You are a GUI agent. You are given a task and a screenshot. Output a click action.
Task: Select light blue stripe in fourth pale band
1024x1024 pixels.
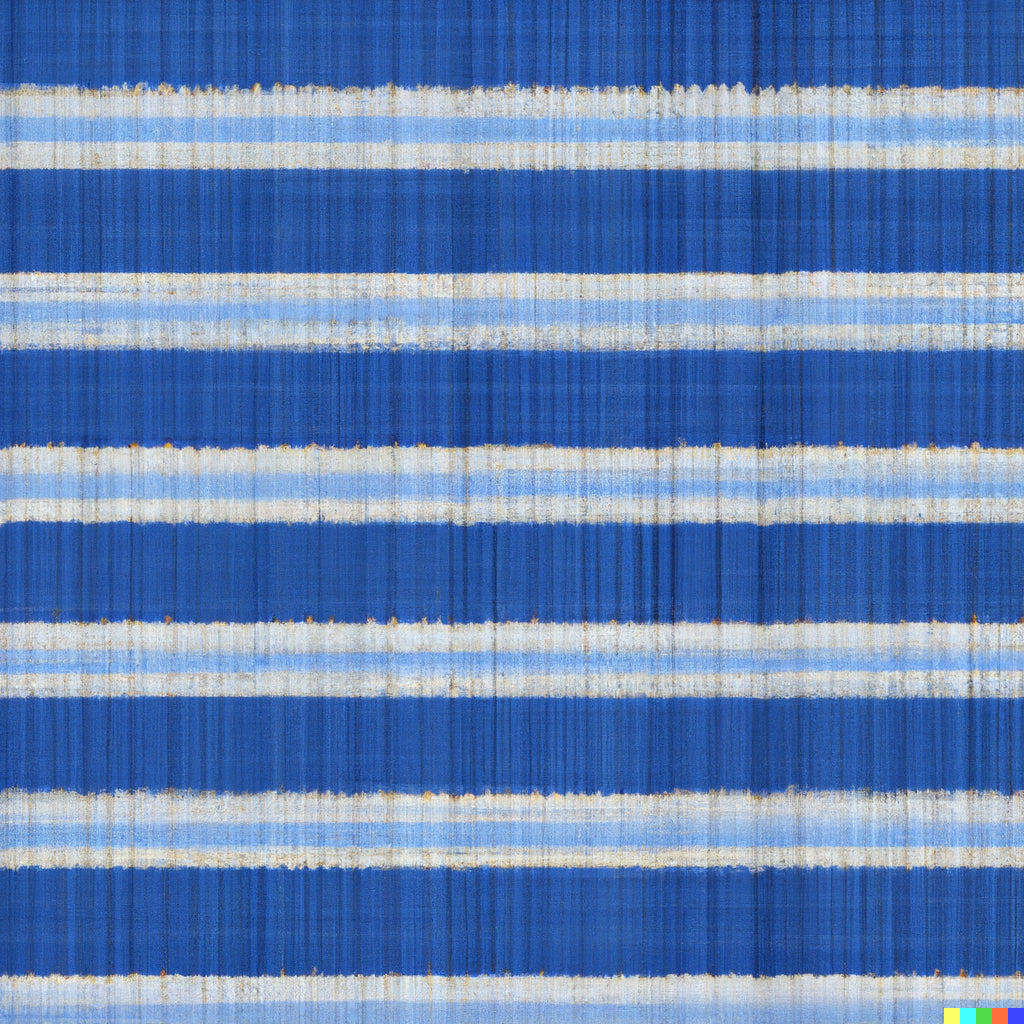pyautogui.click(x=512, y=661)
